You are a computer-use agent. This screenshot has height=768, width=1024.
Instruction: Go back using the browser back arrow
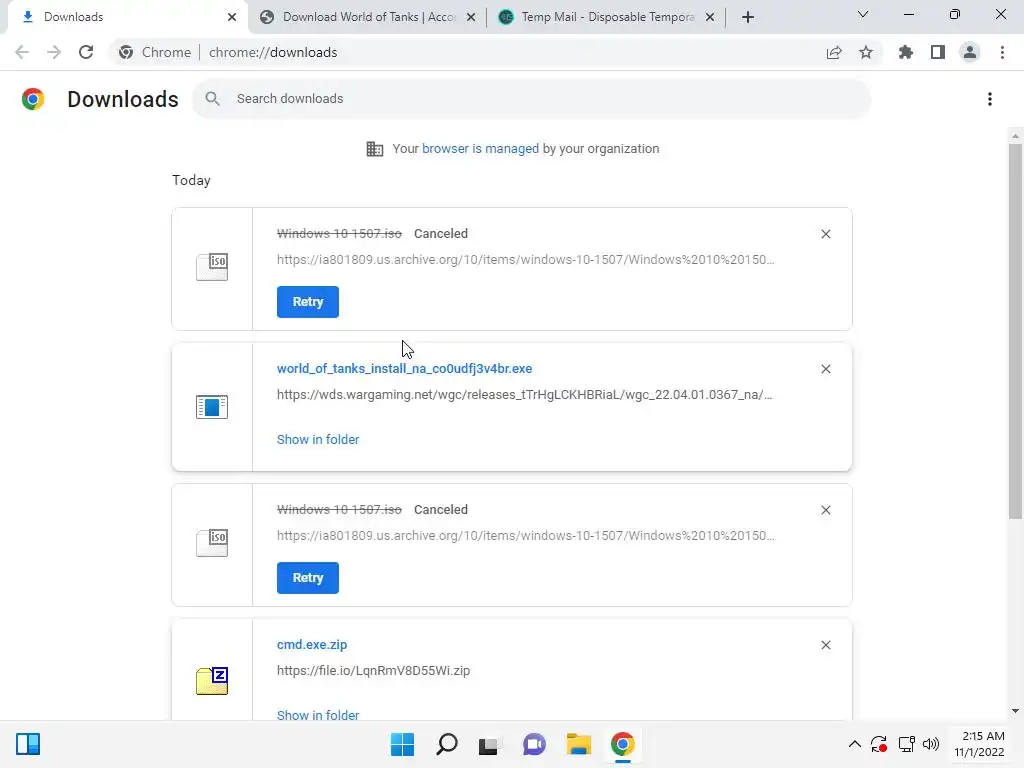coord(22,52)
